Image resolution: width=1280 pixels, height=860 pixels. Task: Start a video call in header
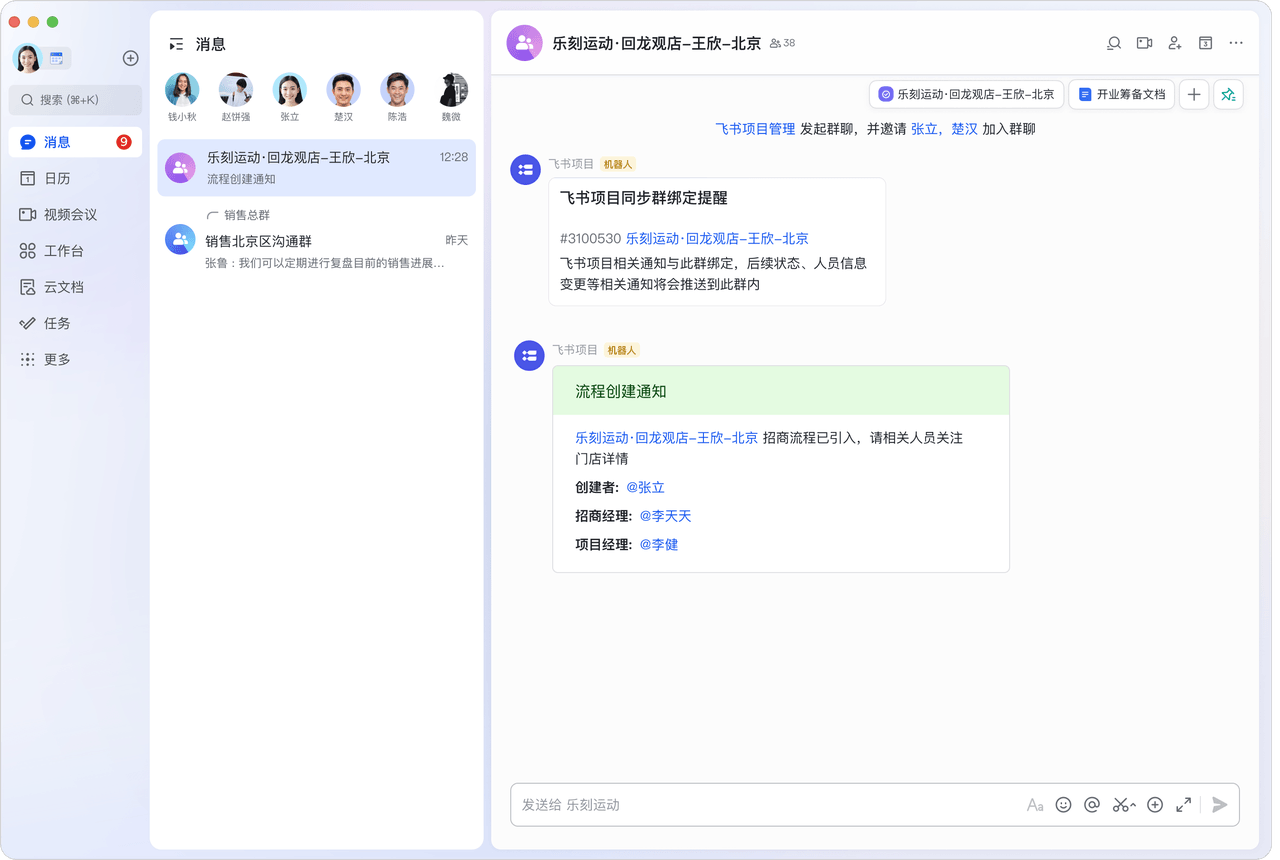click(x=1144, y=43)
